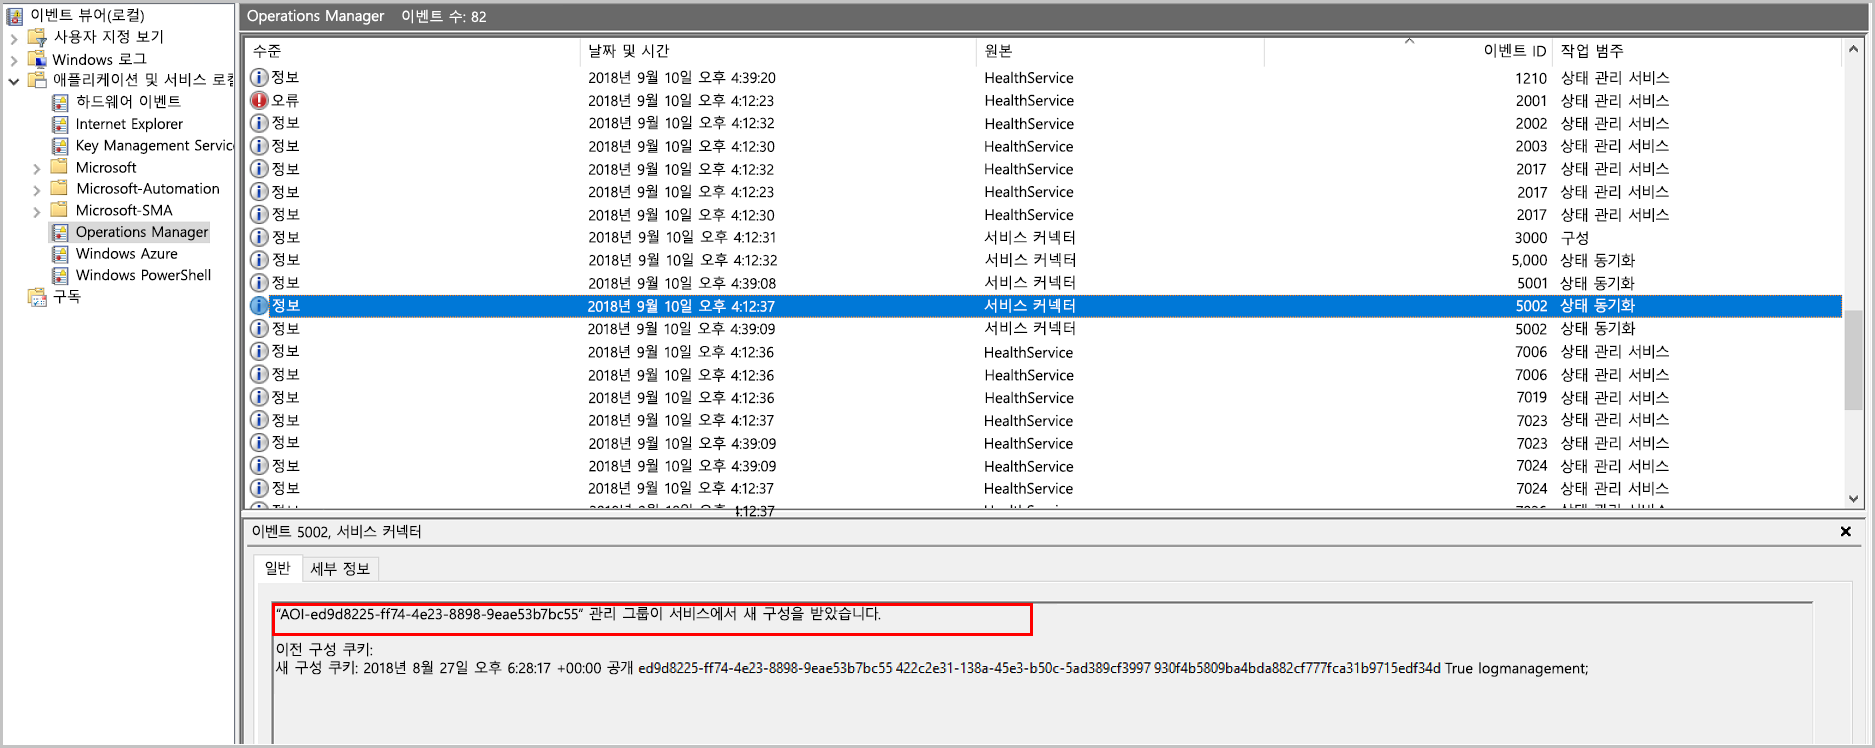1875x748 pixels.
Task: Sort by the 날짜 및 시간 column header
Action: pos(777,51)
